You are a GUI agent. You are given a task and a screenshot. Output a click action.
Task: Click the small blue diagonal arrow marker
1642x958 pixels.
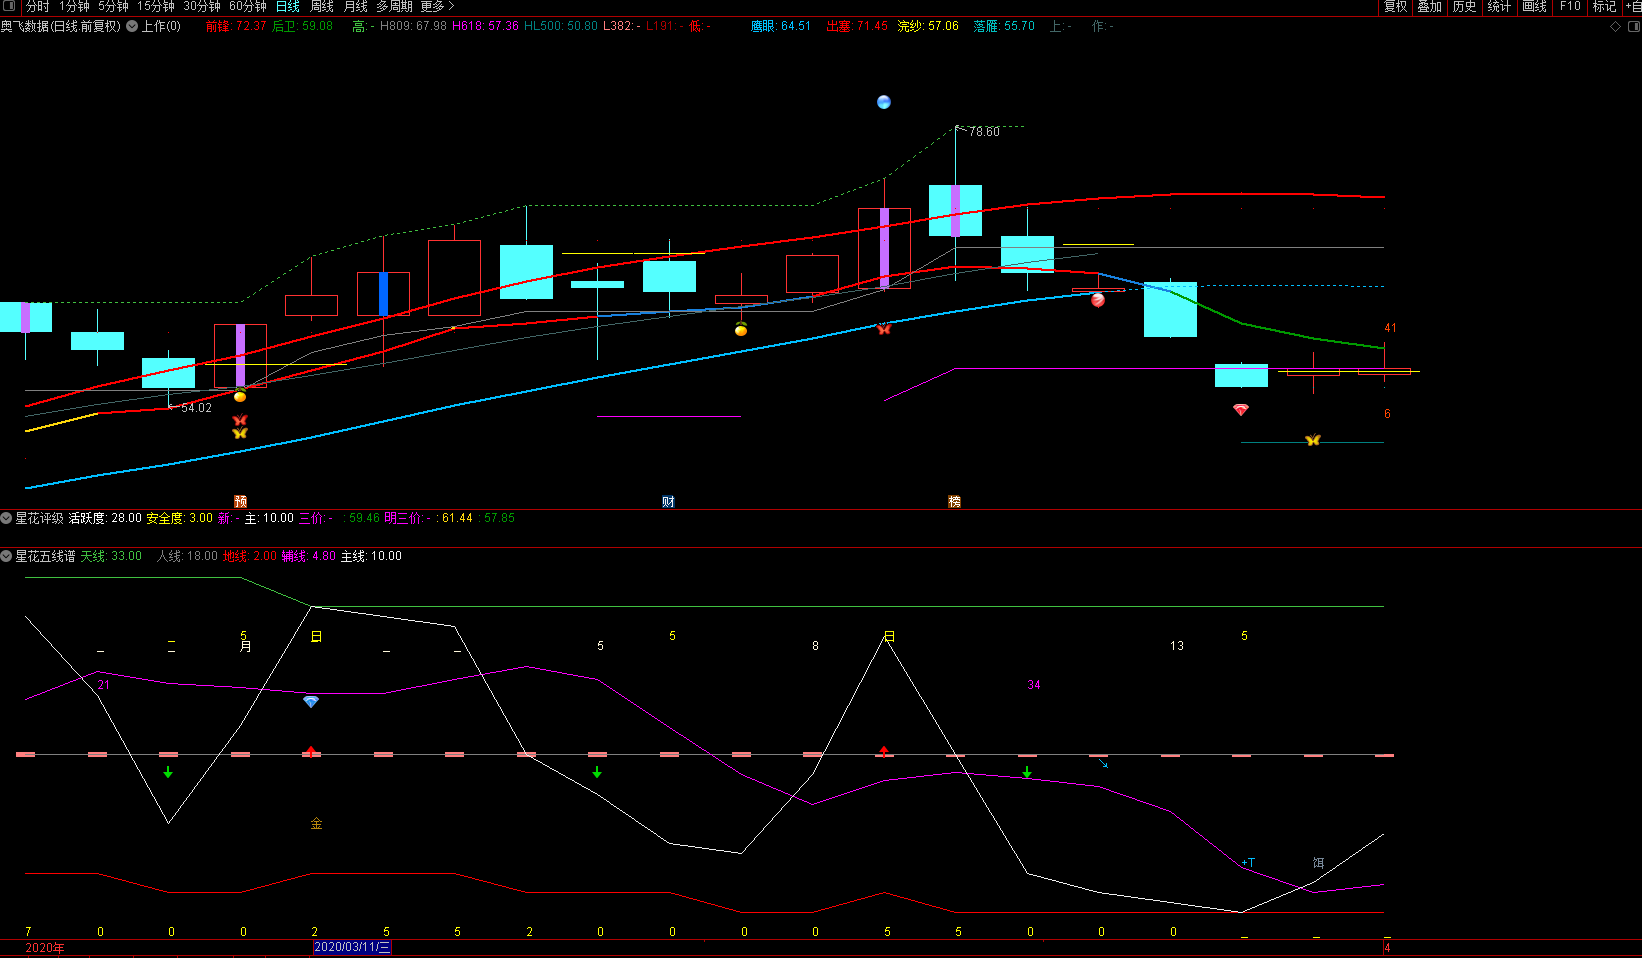1103,763
